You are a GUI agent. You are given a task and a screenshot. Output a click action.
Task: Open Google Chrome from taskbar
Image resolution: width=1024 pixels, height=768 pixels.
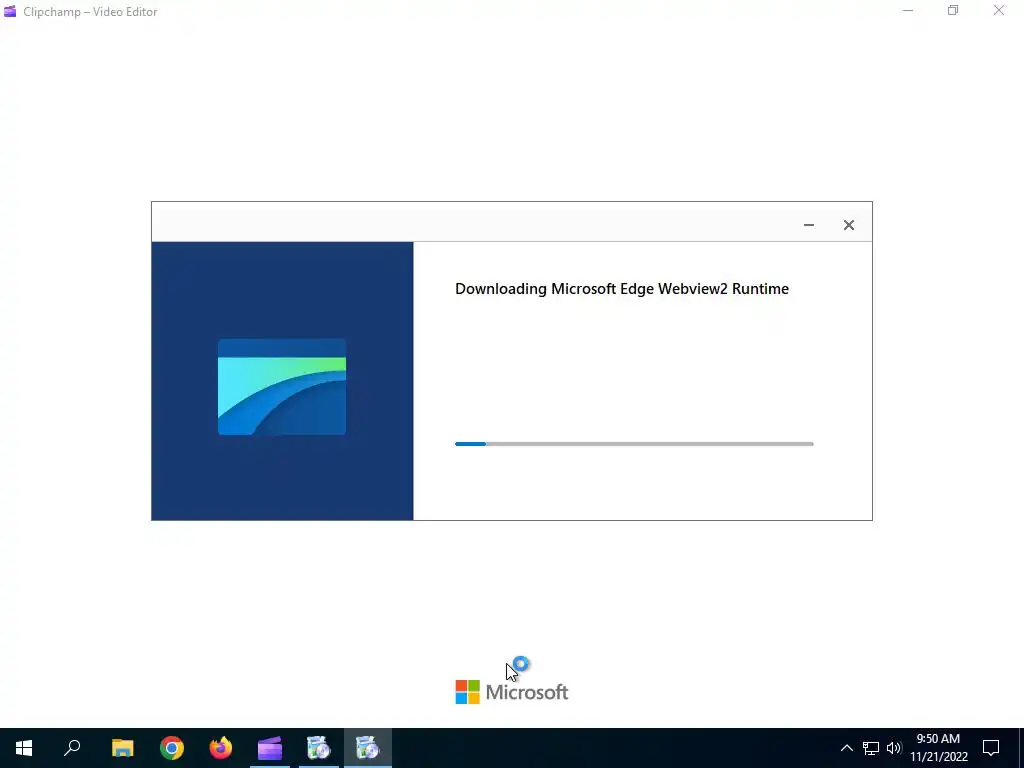tap(172, 748)
